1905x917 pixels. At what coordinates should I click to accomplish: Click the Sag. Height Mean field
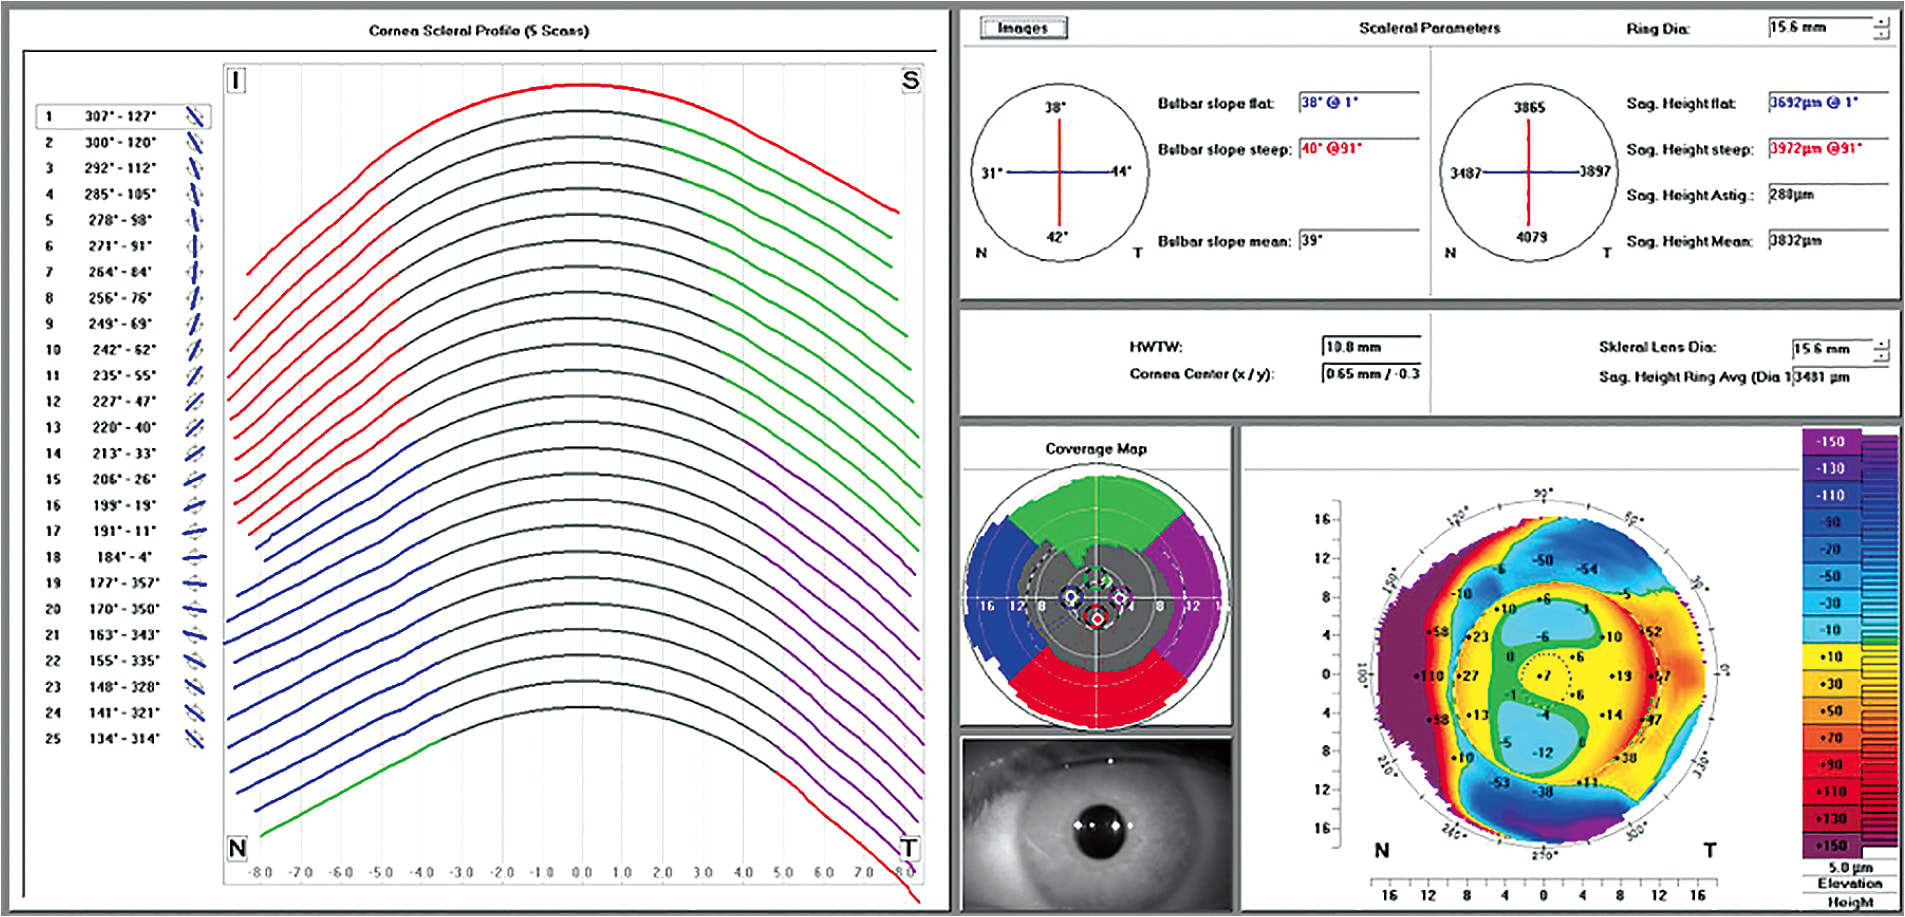click(x=1828, y=240)
